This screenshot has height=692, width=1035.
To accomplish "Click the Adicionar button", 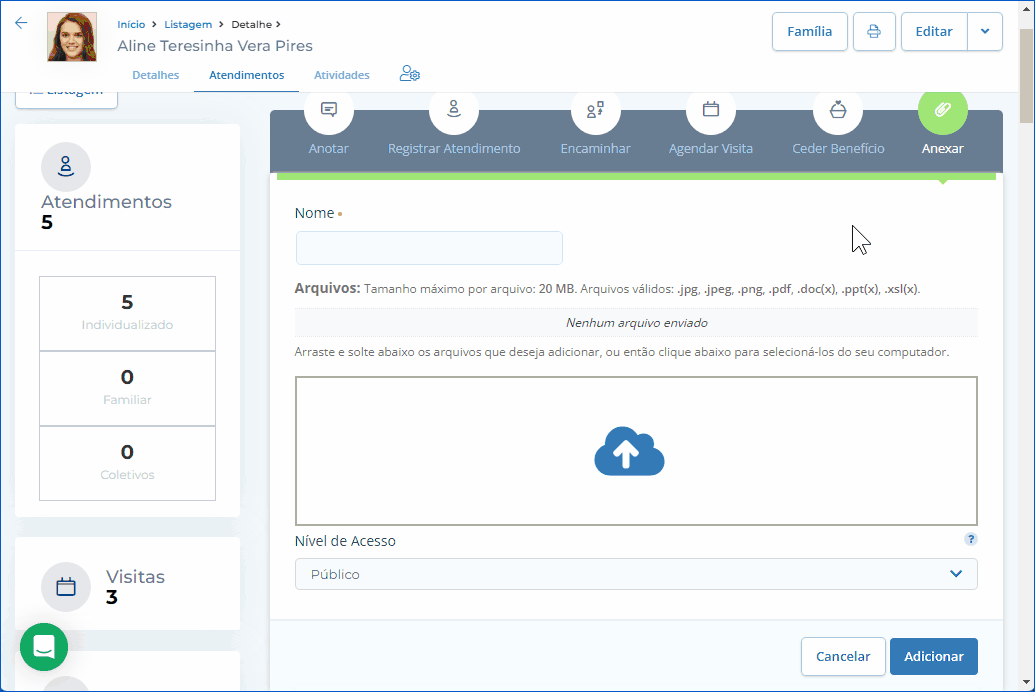I will point(933,656).
